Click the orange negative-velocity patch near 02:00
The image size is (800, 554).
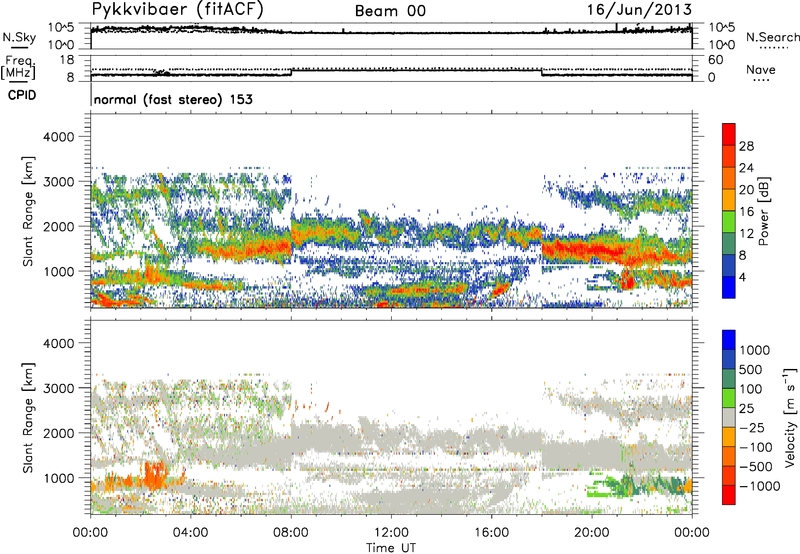[156, 474]
